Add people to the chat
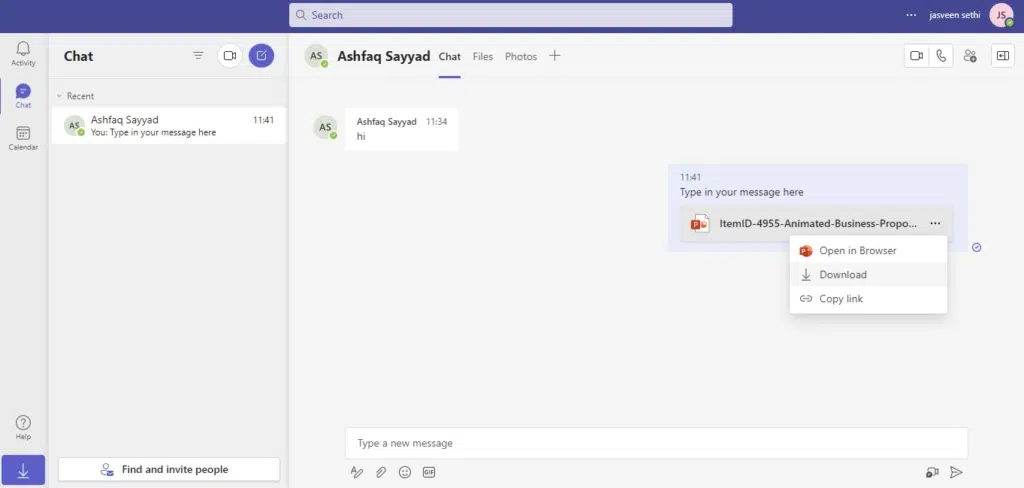This screenshot has height=488, width=1024. point(969,56)
